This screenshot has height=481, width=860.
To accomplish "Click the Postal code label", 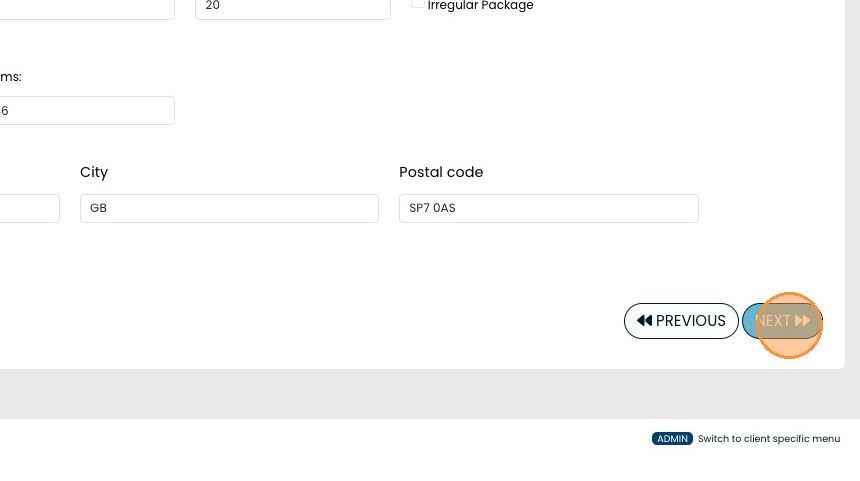I will 441,172.
